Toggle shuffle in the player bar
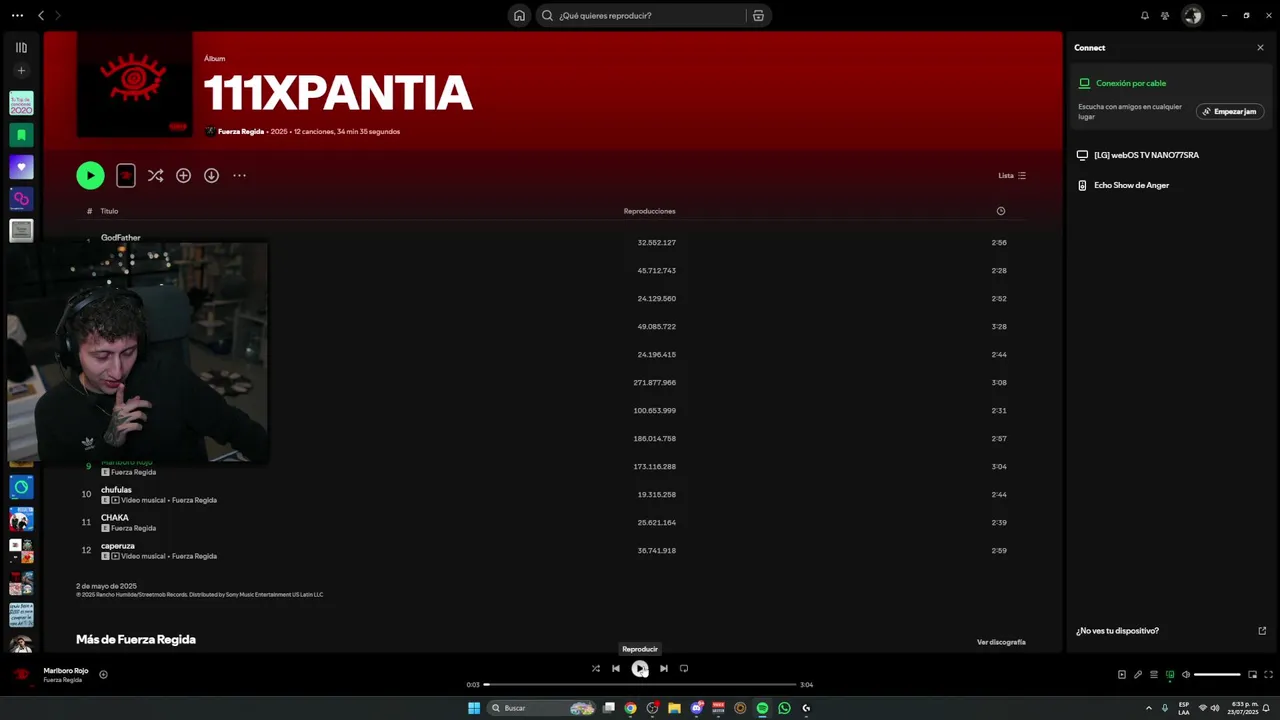Screen dimensions: 1280x720 point(596,668)
